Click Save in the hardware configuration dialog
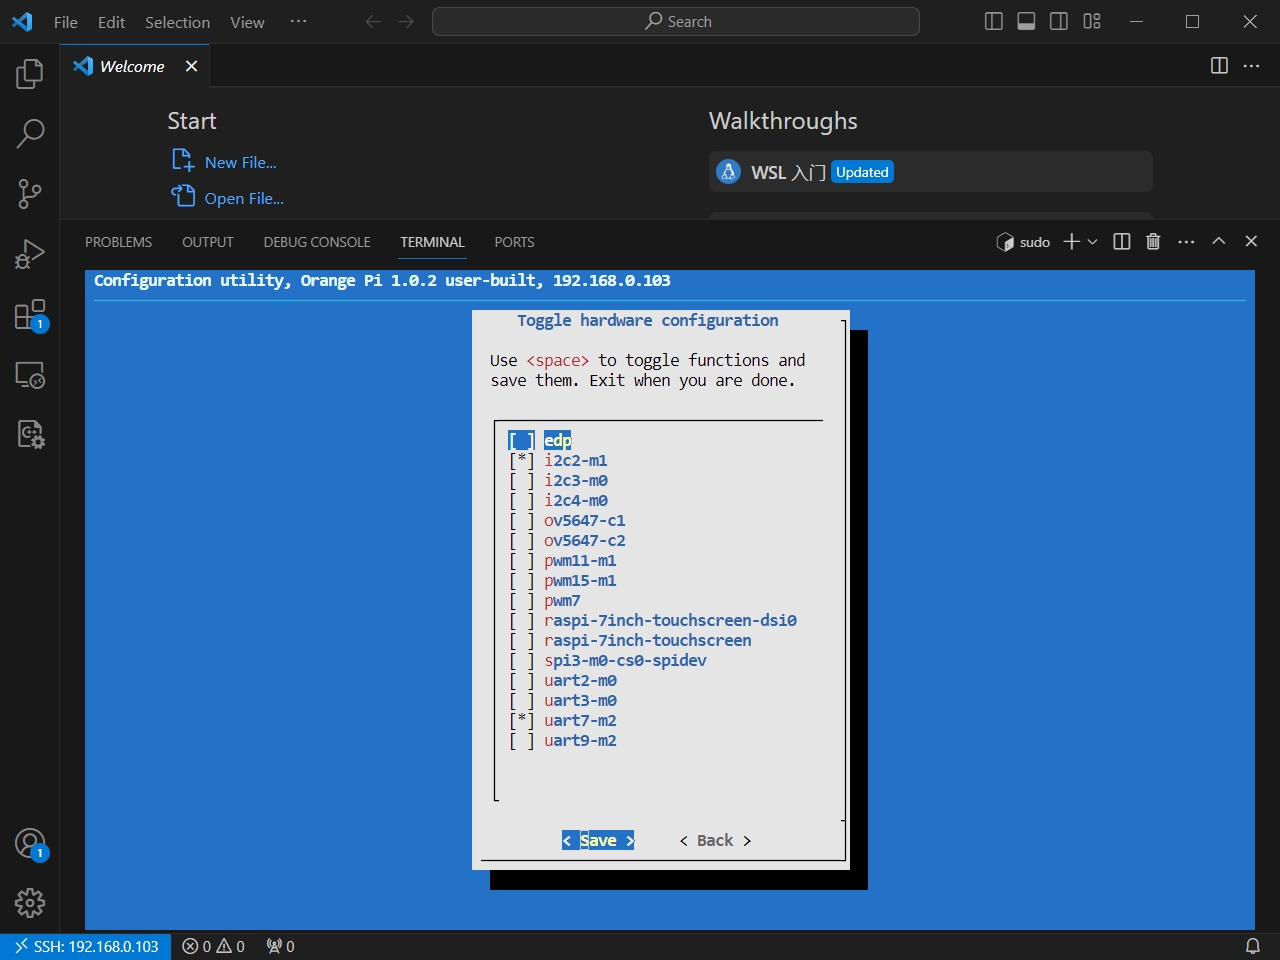 click(x=598, y=840)
